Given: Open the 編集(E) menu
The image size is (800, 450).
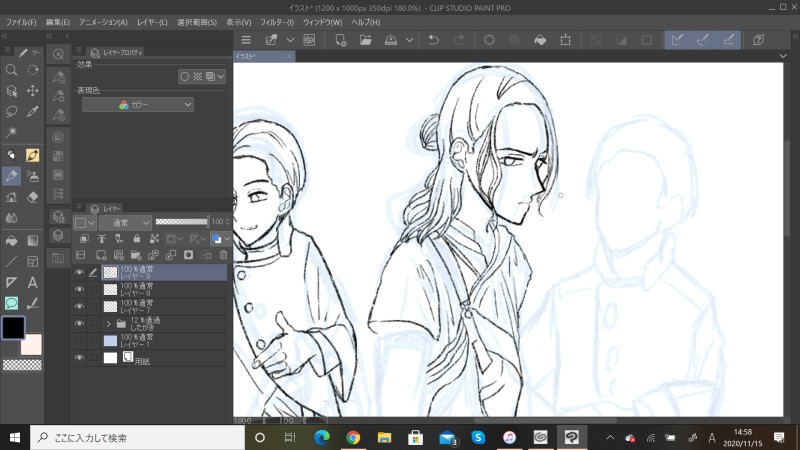Looking at the screenshot, I should click(x=57, y=22).
